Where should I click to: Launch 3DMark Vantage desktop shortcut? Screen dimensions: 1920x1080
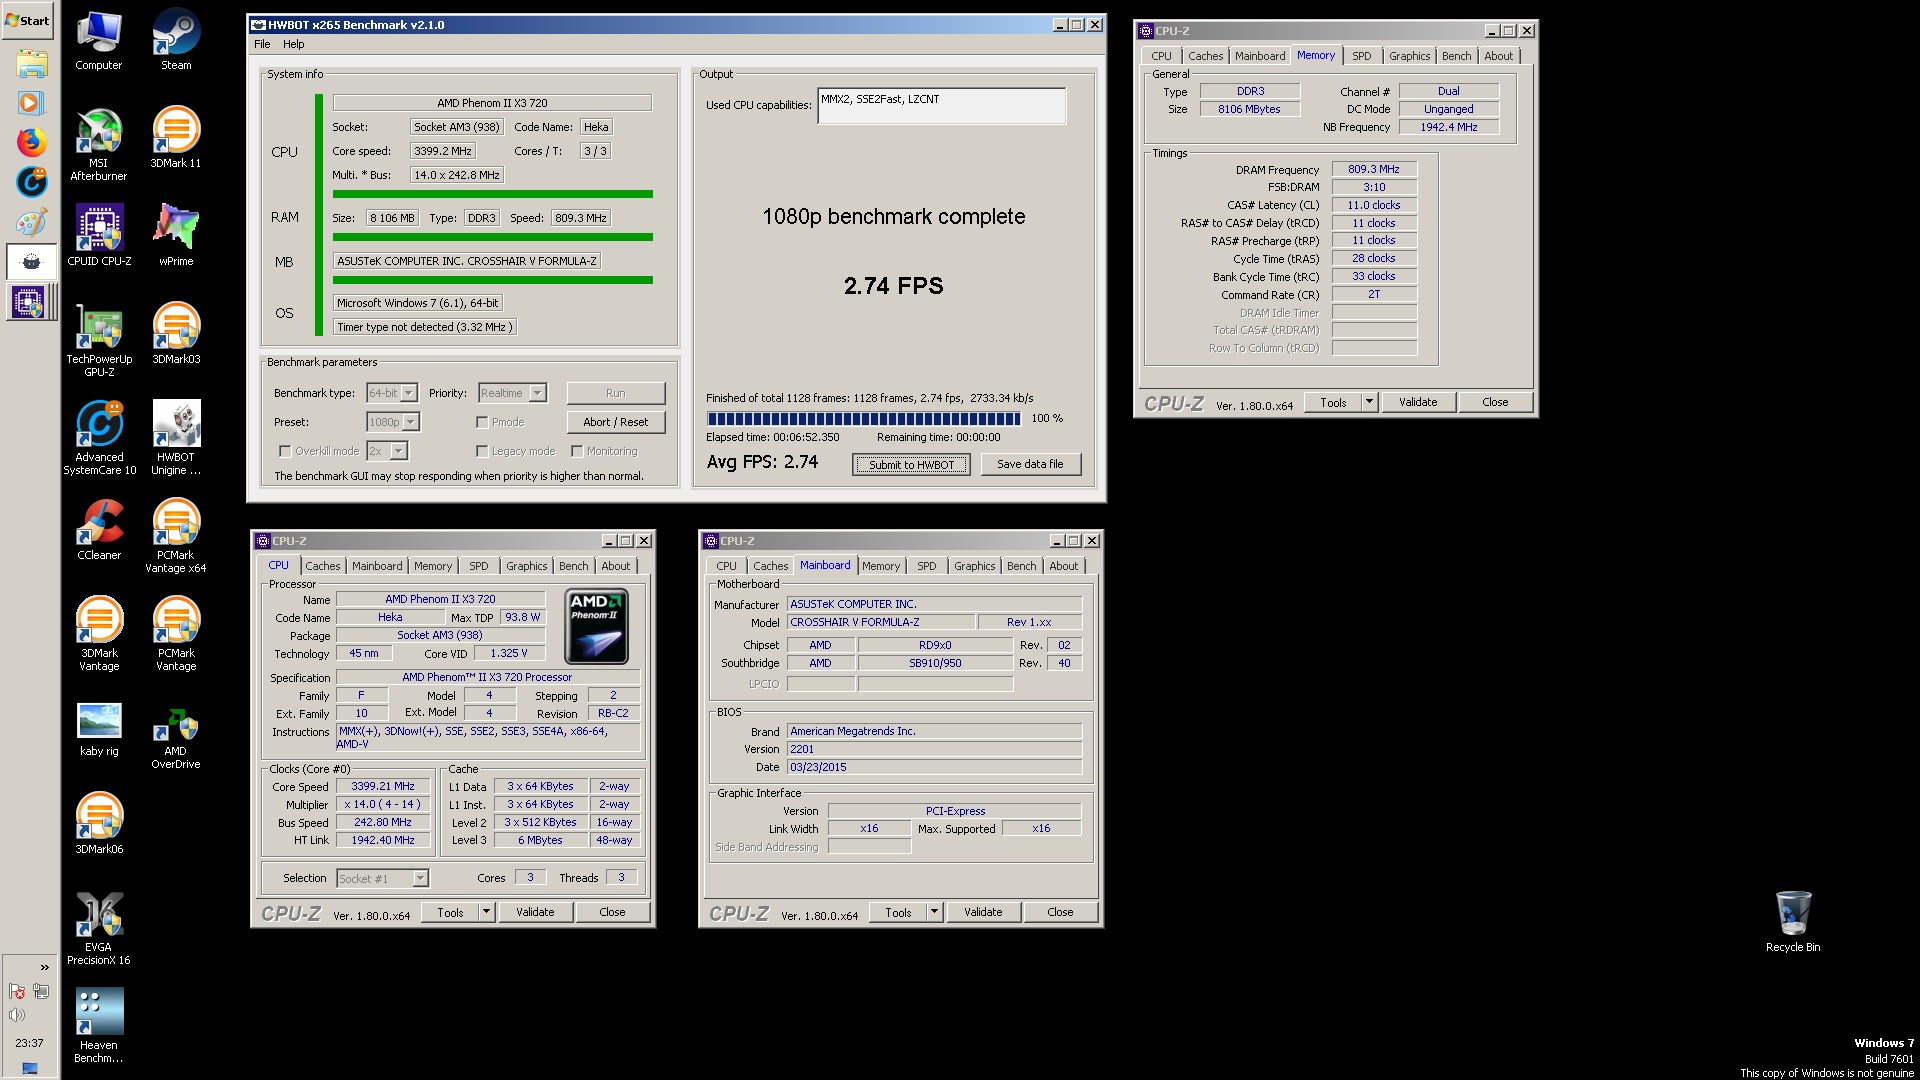pos(99,634)
